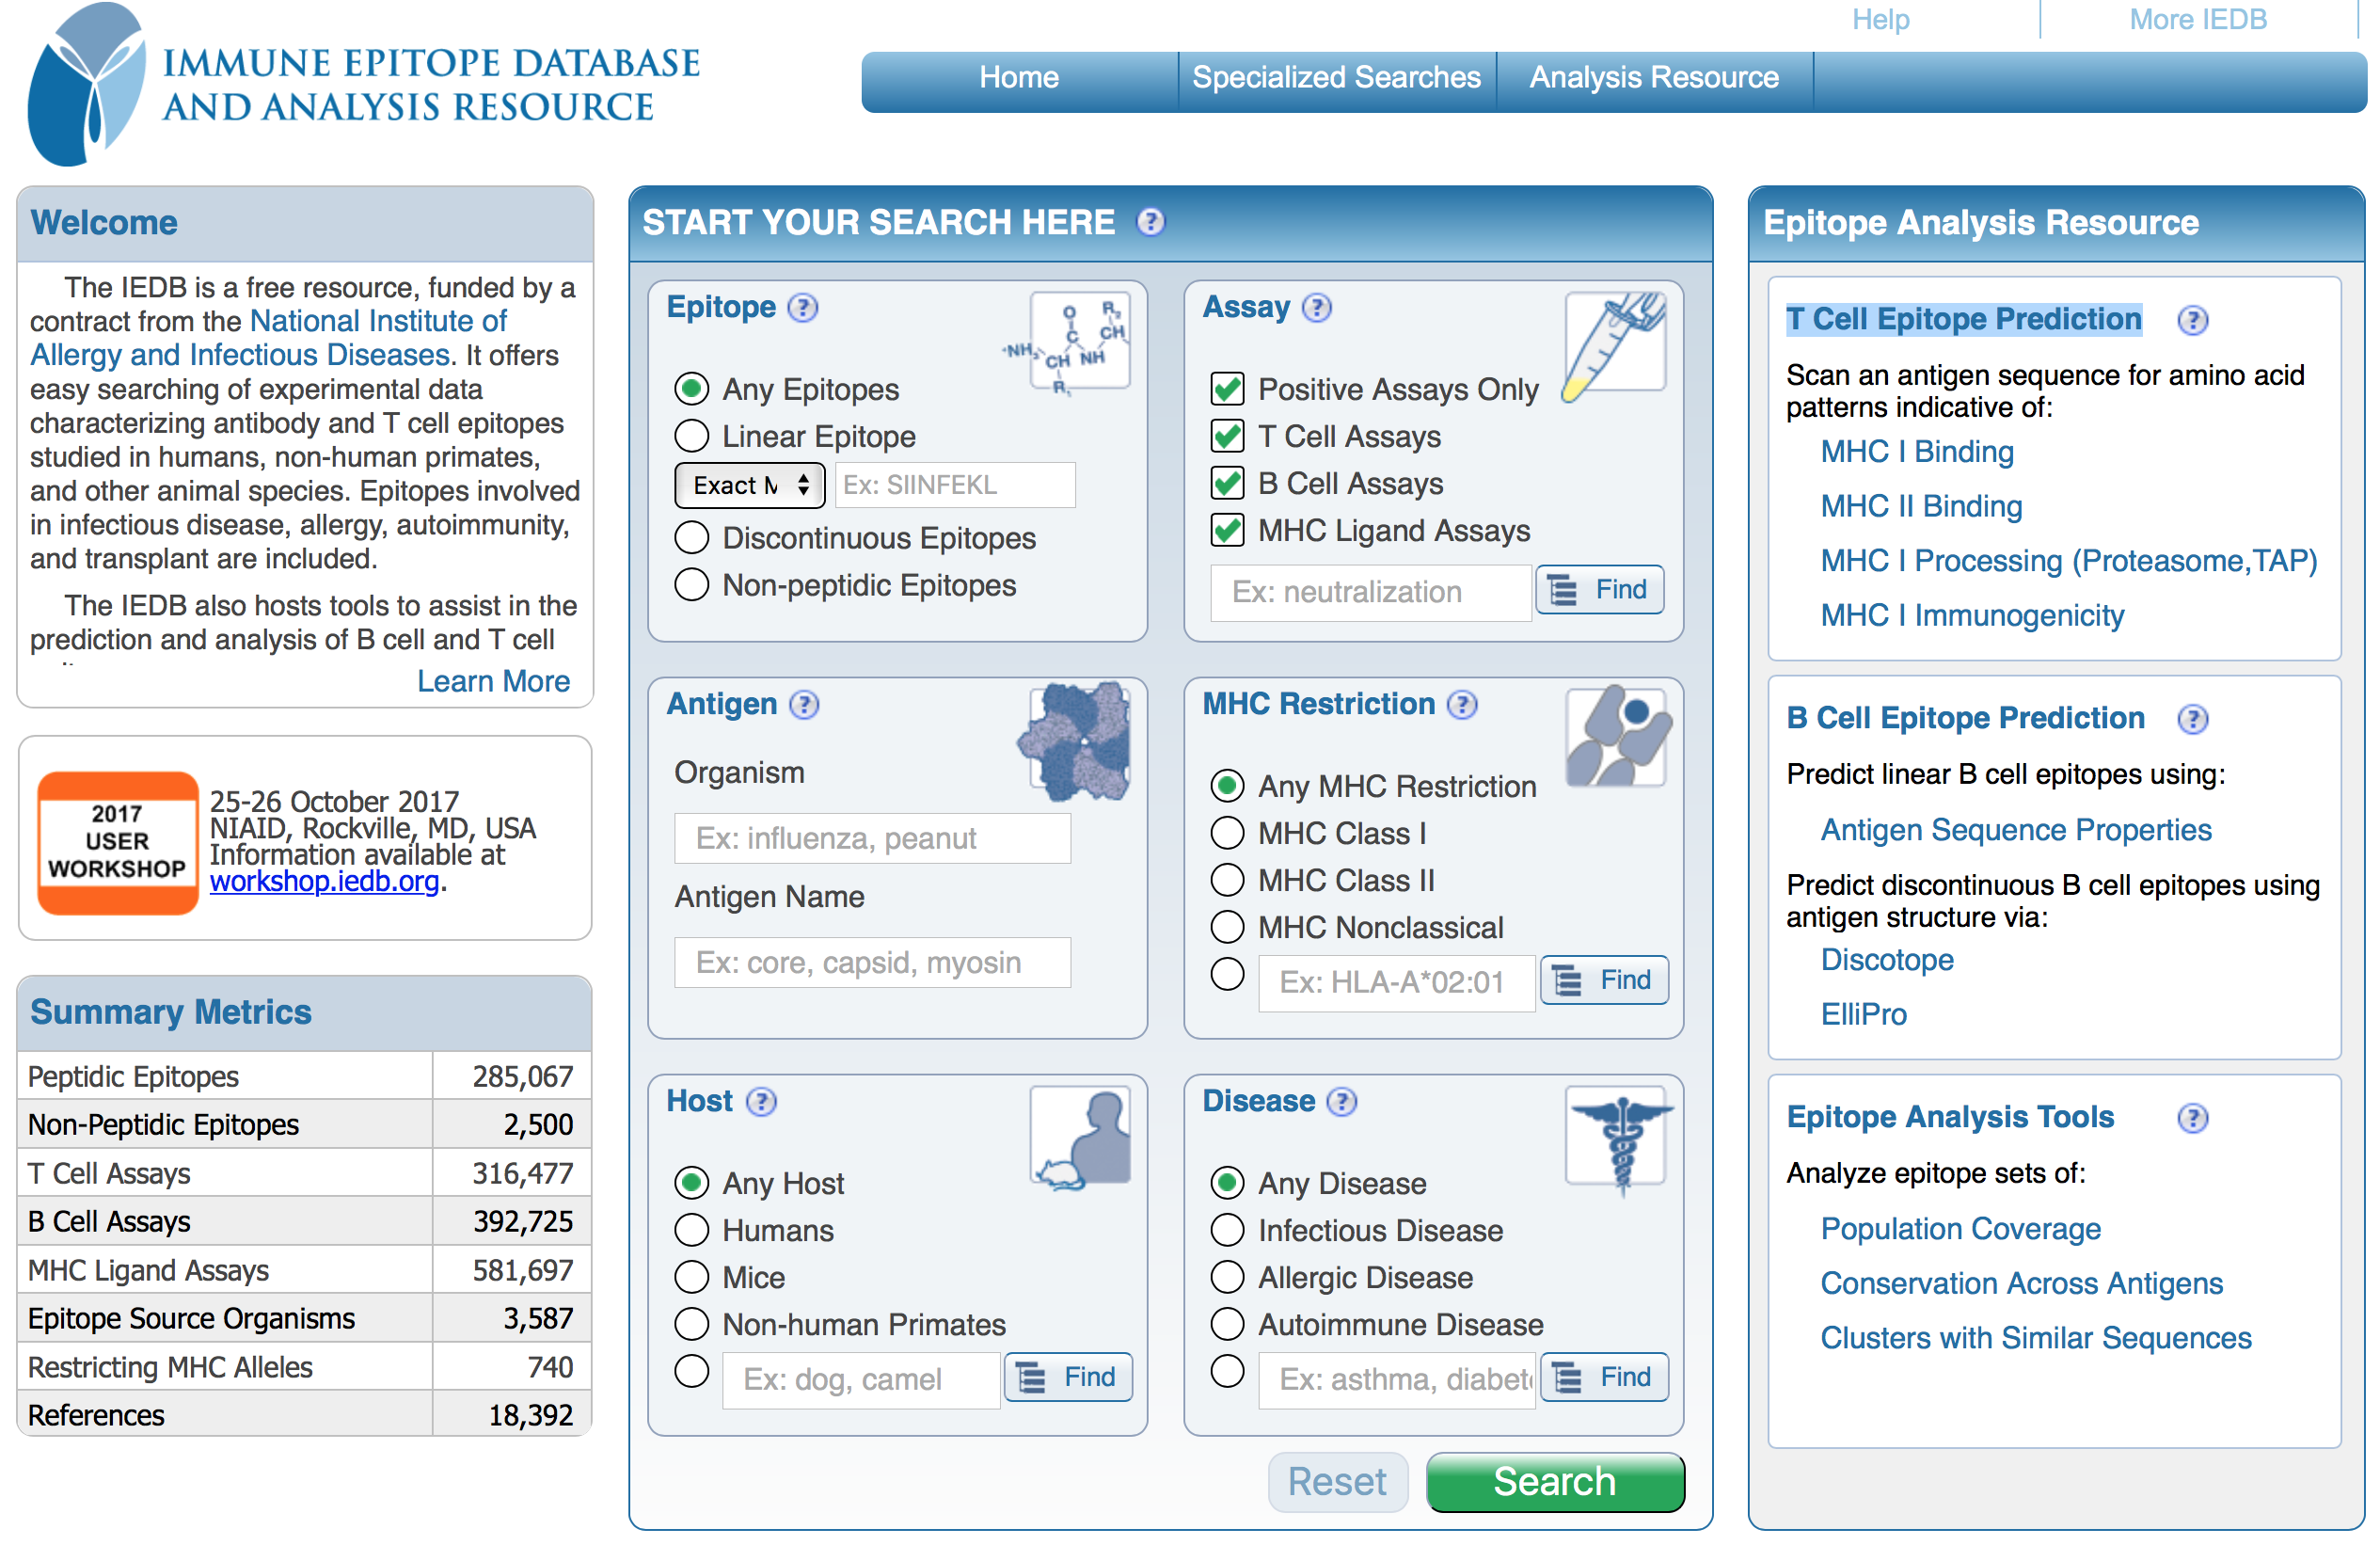Toggle the T Cell Assays checkbox

1227,436
